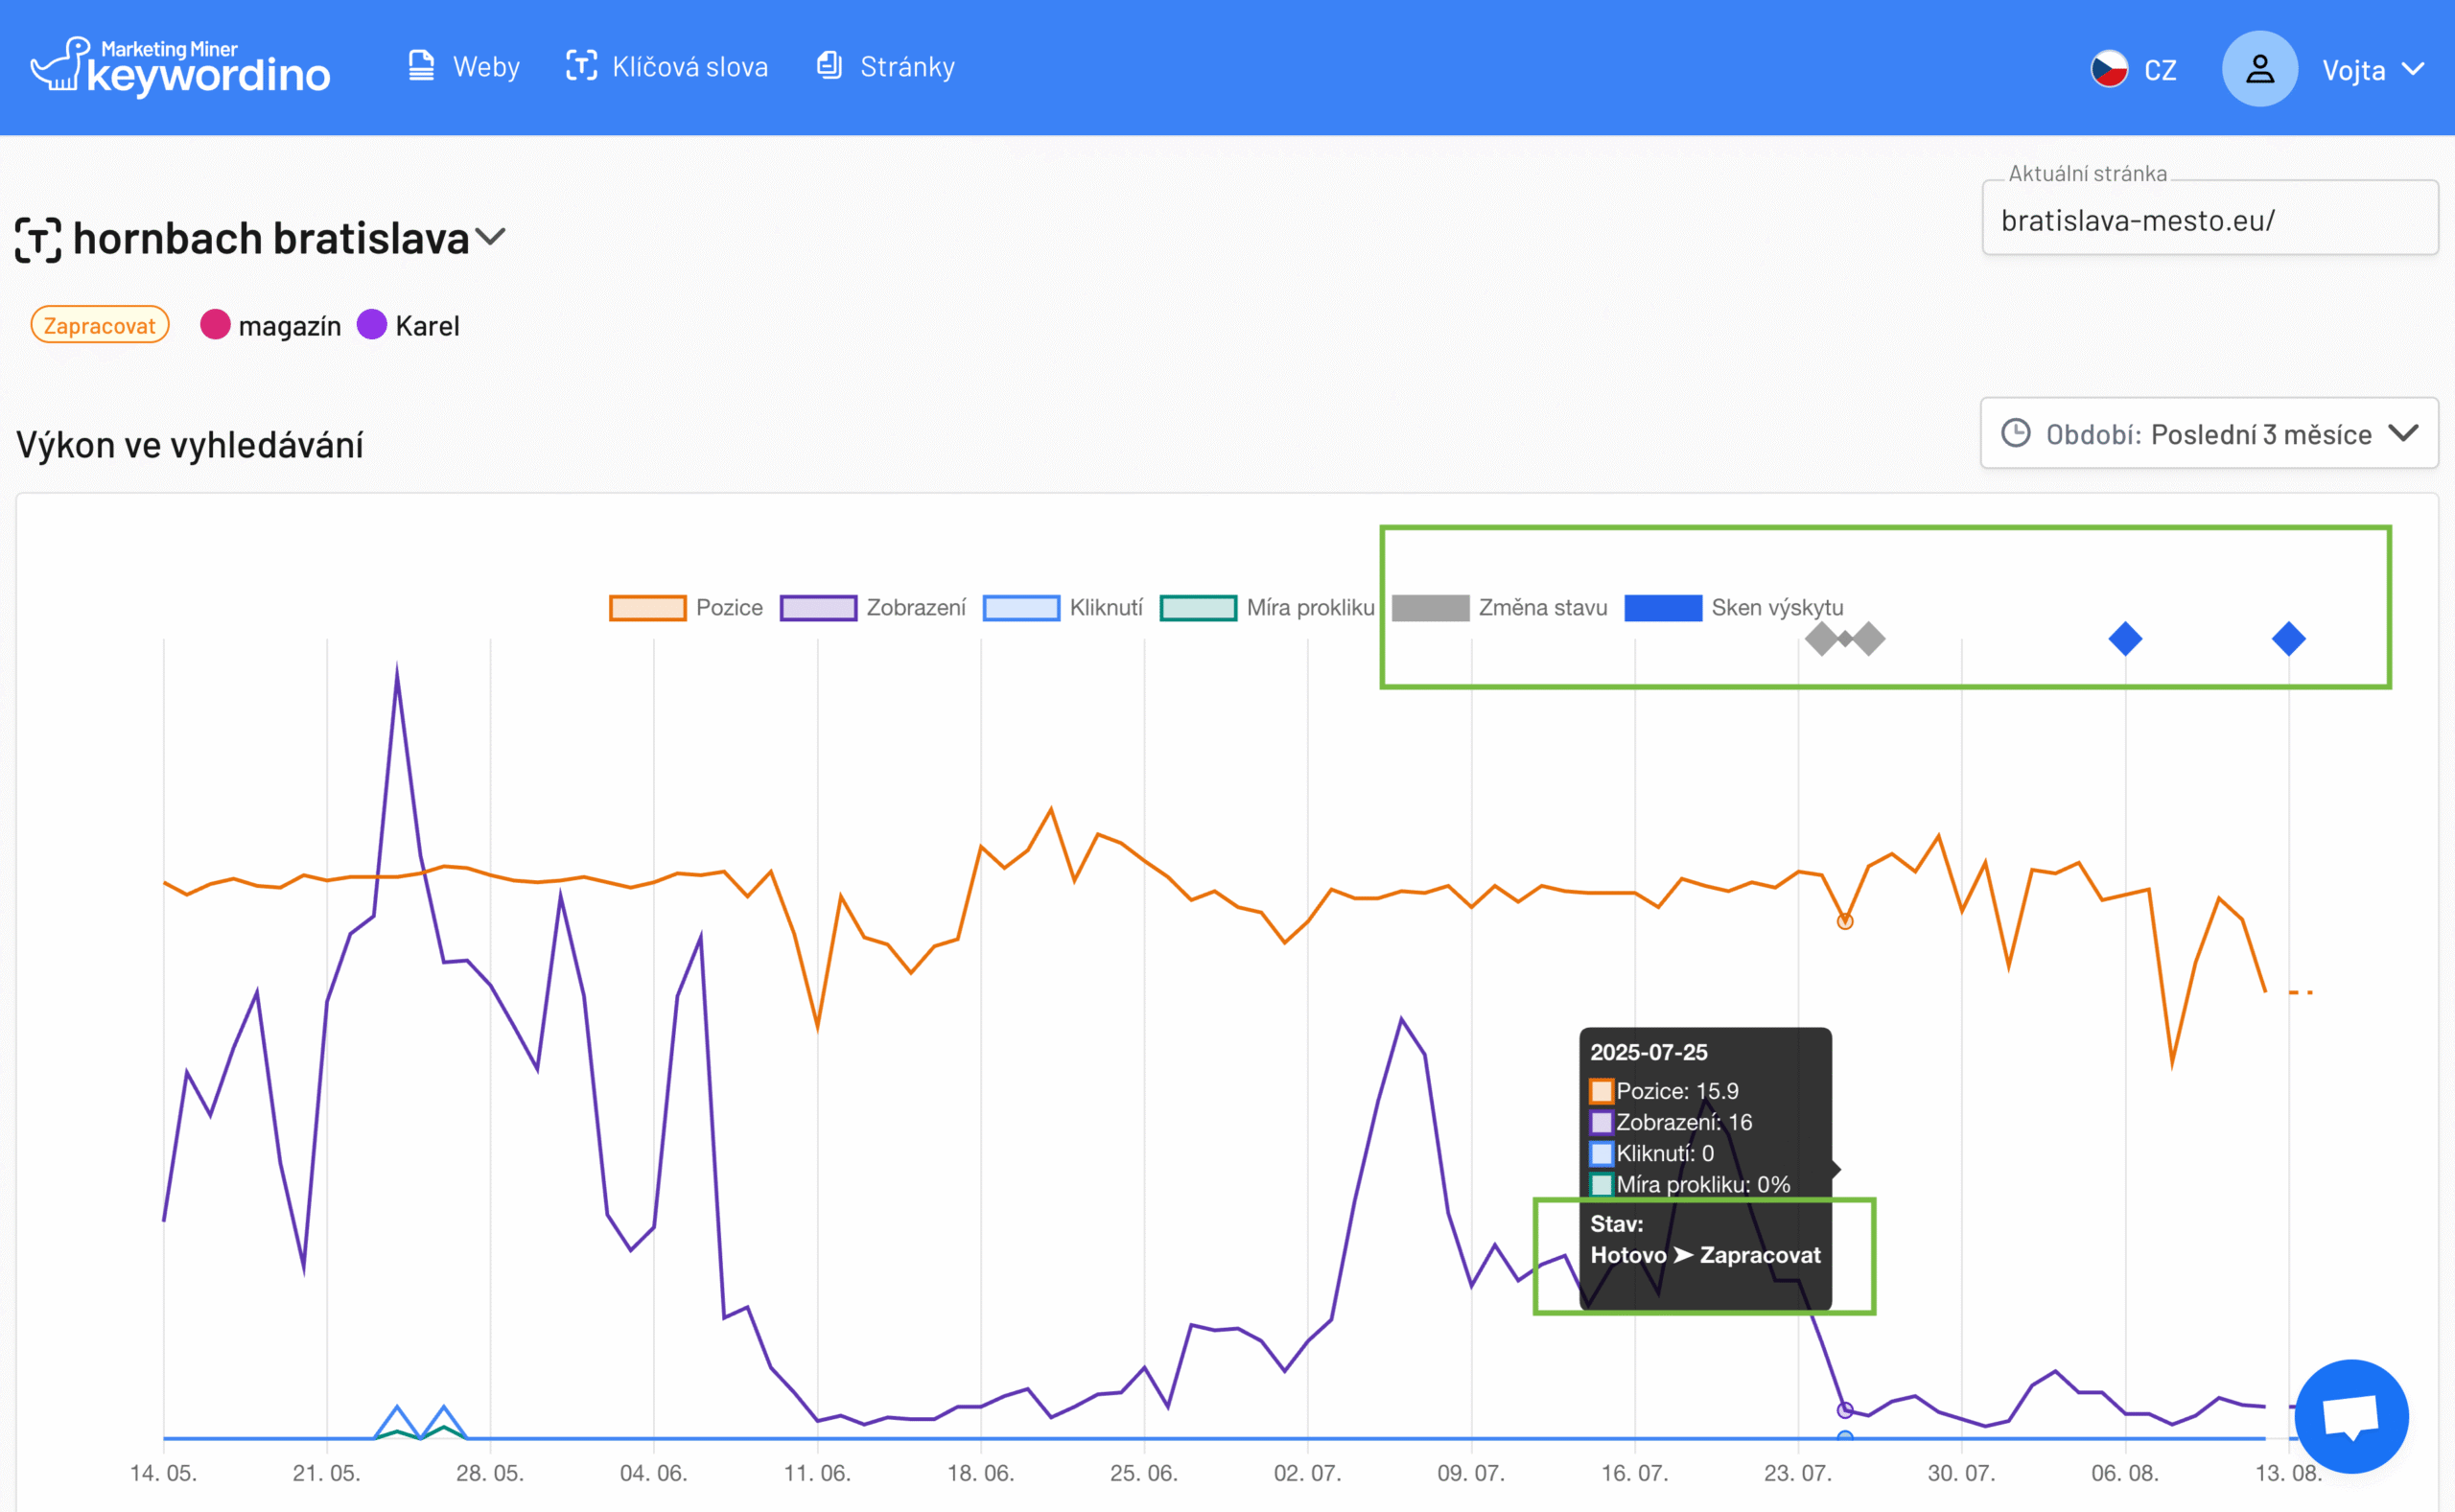
Task: Open the Období Poslední 3 měsíce dropdown
Action: (x=2208, y=434)
